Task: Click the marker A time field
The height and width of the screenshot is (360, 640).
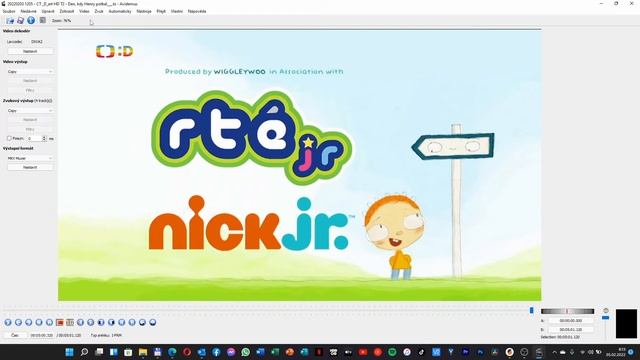Action: point(571,321)
